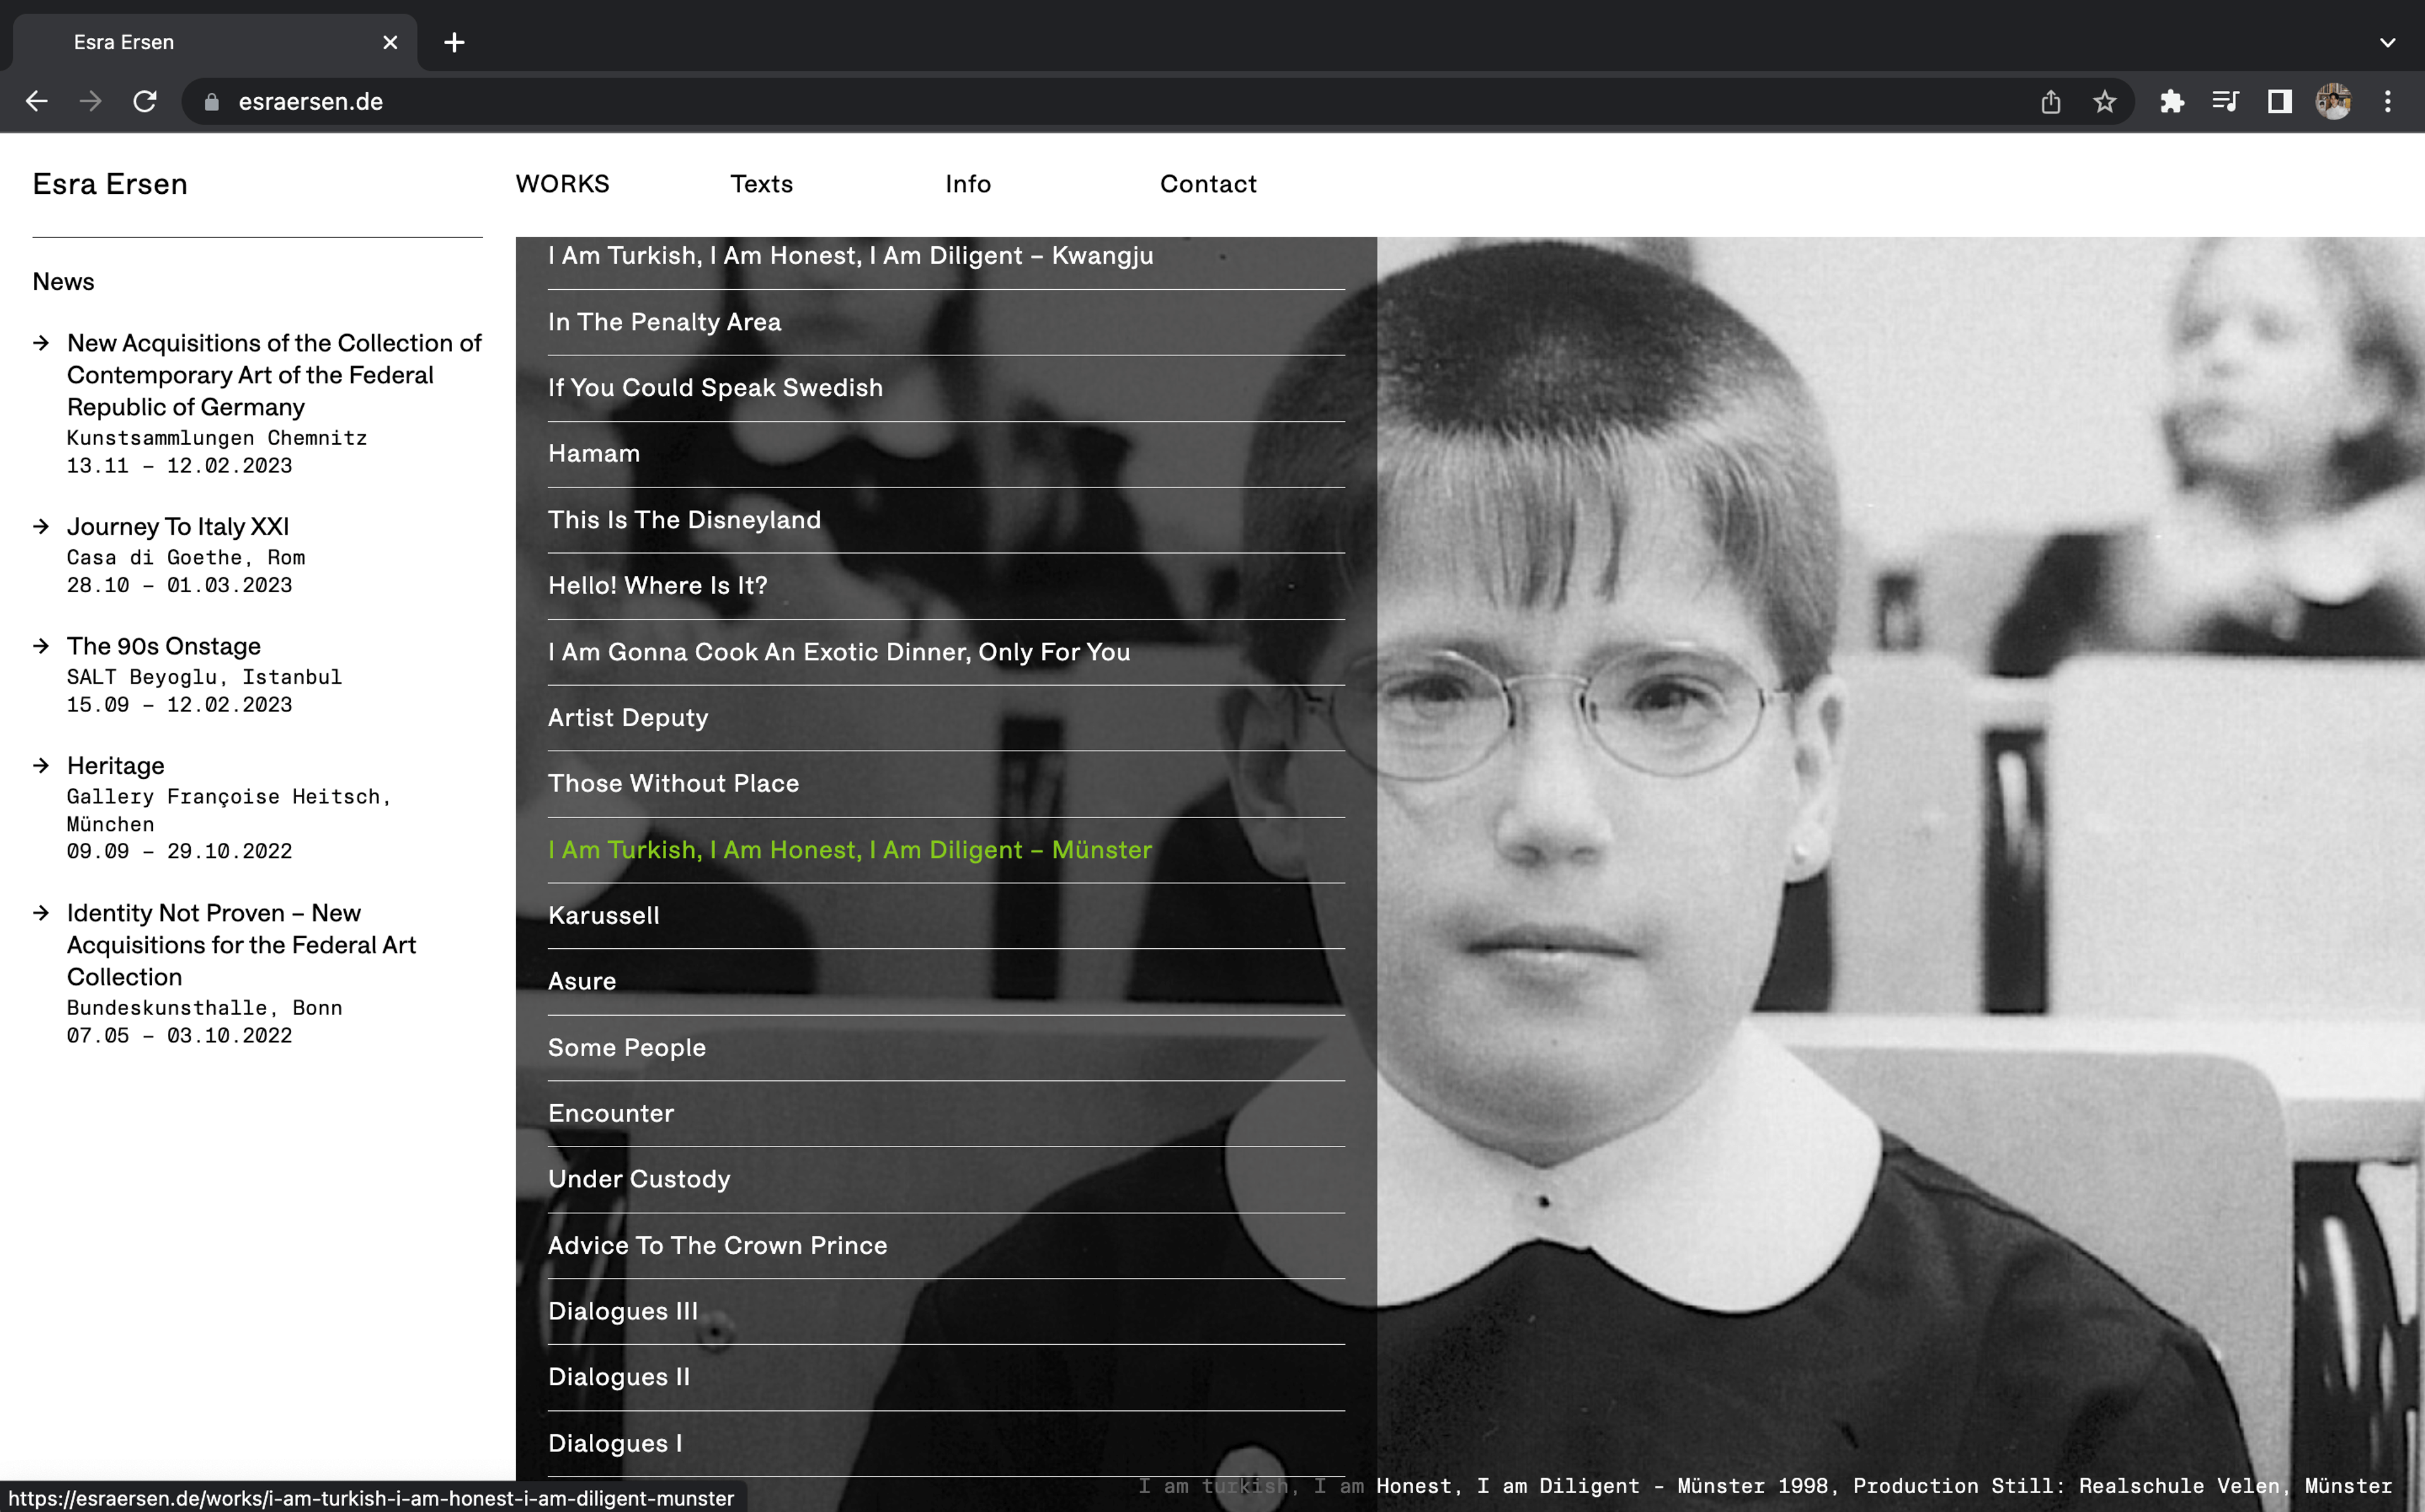
Task: Open New Acquisitions of the Collection news
Action: coord(274,375)
